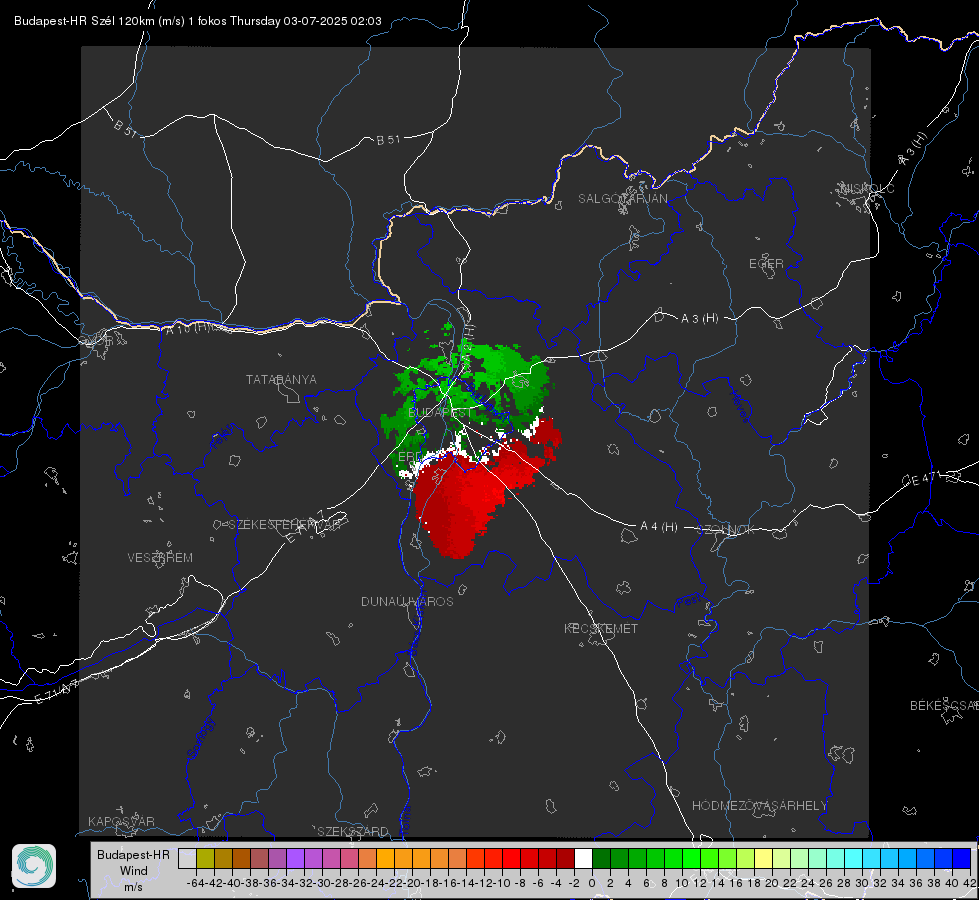The width and height of the screenshot is (979, 900).
Task: Click the blue Heves county label
Action: (739, 406)
